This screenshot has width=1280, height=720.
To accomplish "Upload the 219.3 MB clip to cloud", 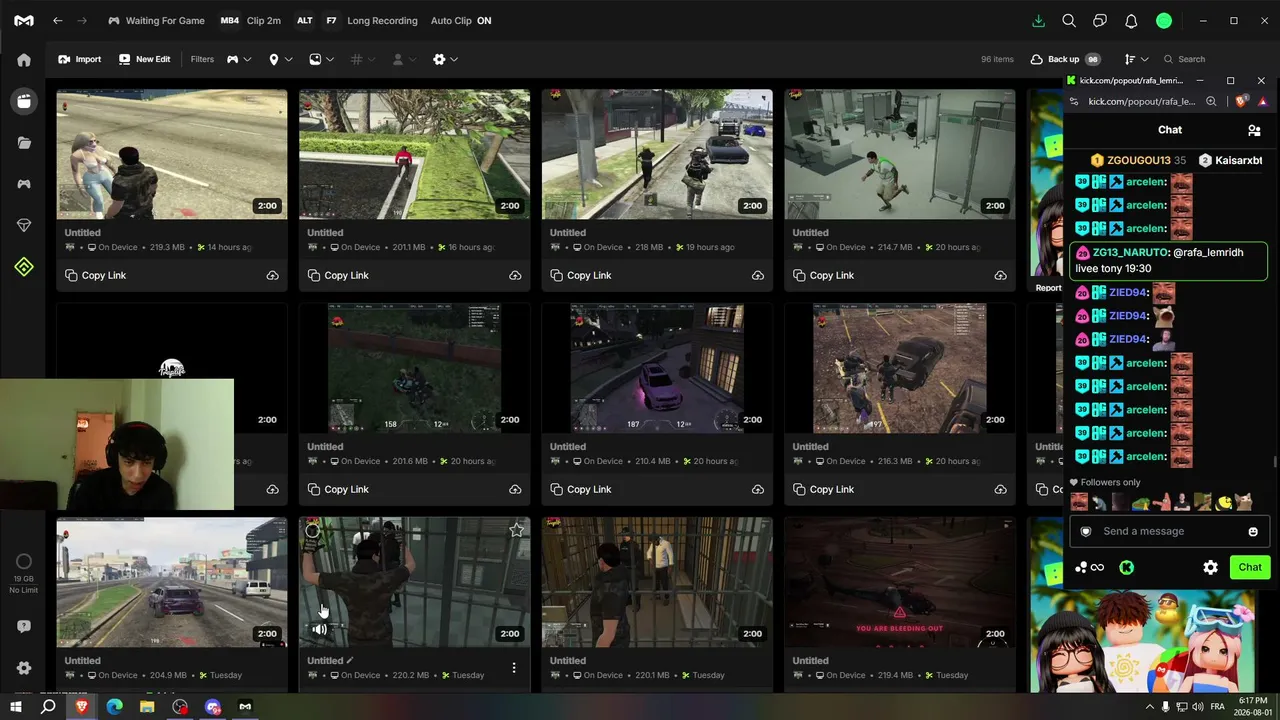I will click(x=272, y=275).
